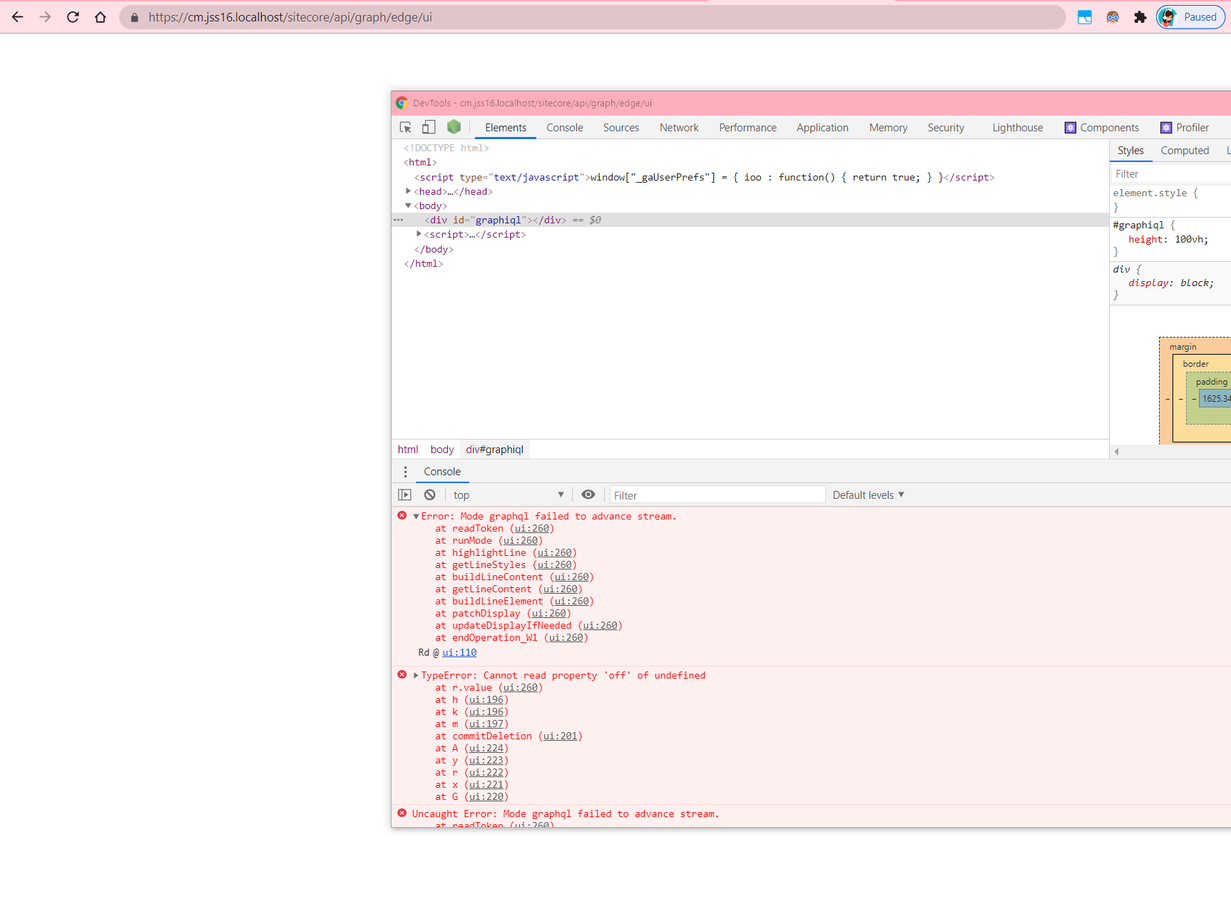Select the Styles sidebar tab
Screen dimensions: 1231x897
click(x=1131, y=151)
